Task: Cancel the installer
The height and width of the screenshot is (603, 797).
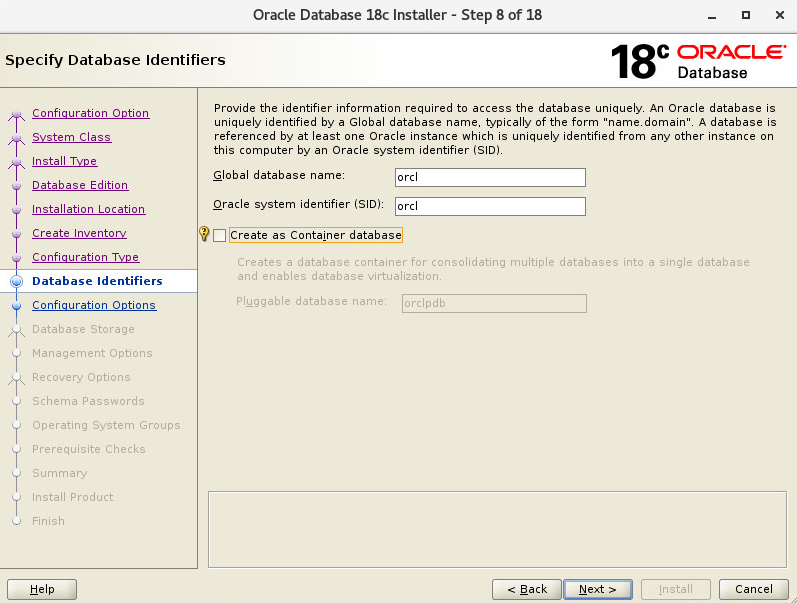Action: tap(754, 589)
